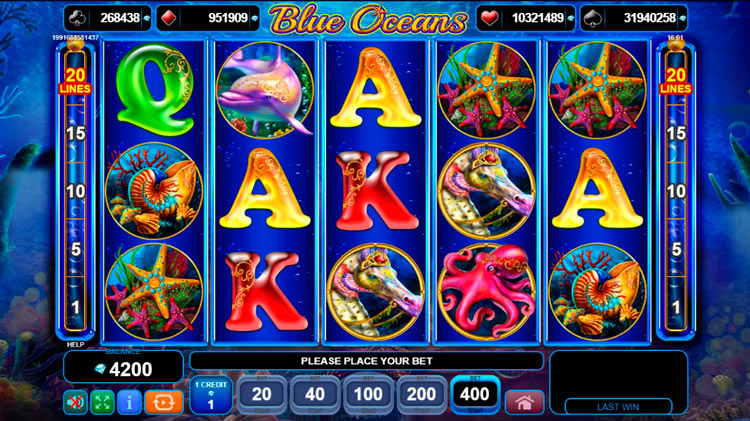Start spin with bet 40

pyautogui.click(x=315, y=395)
